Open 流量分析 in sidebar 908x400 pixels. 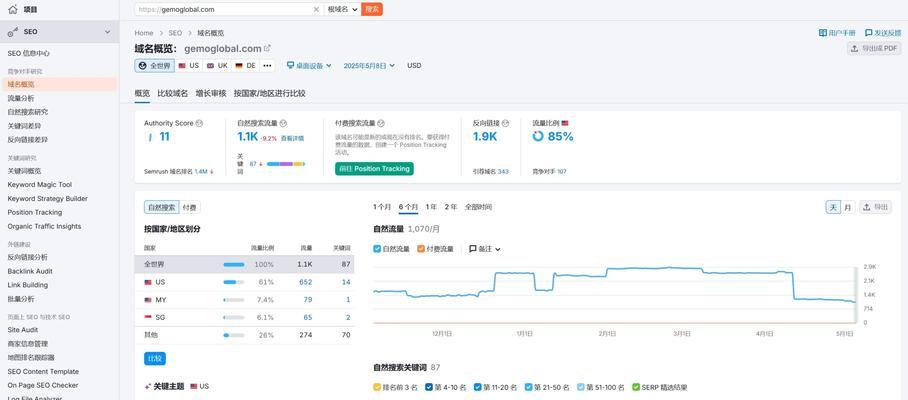tap(21, 98)
